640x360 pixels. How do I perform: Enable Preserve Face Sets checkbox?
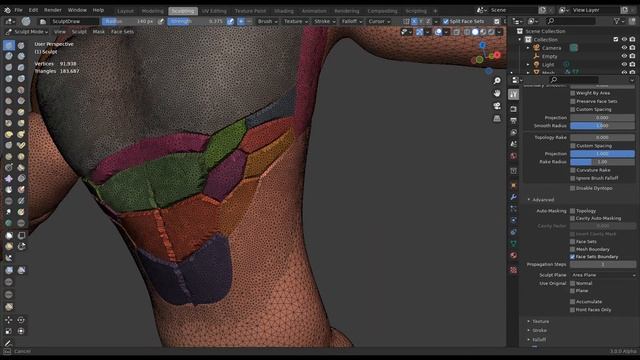[573, 101]
